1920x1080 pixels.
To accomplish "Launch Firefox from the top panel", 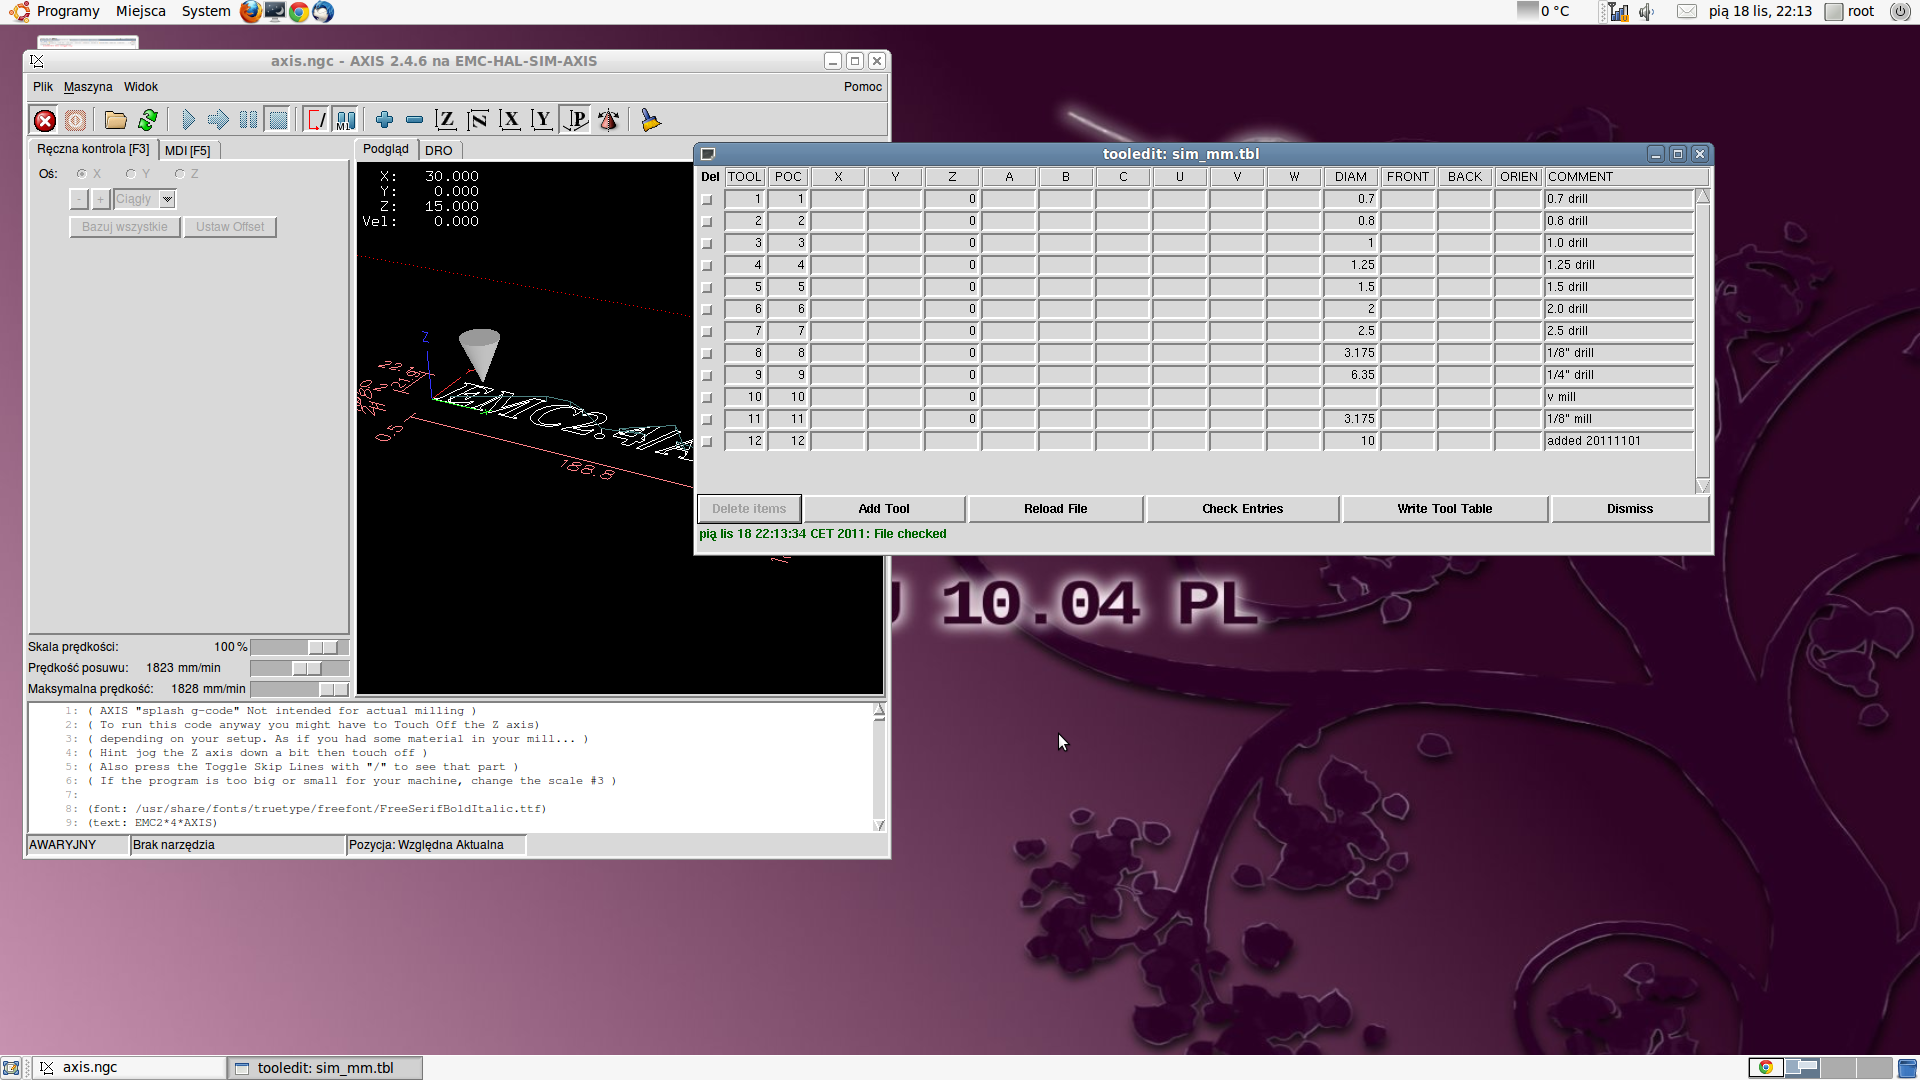I will (251, 11).
